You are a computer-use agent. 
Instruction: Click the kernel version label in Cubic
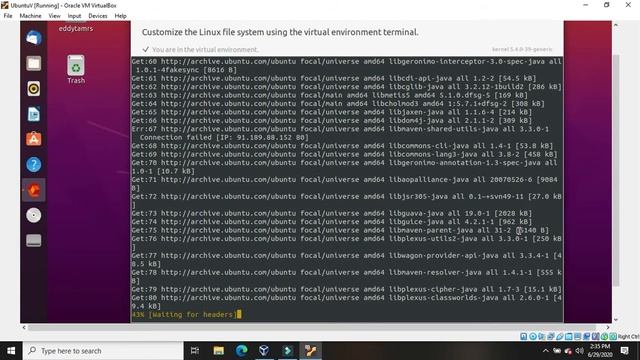point(522,49)
